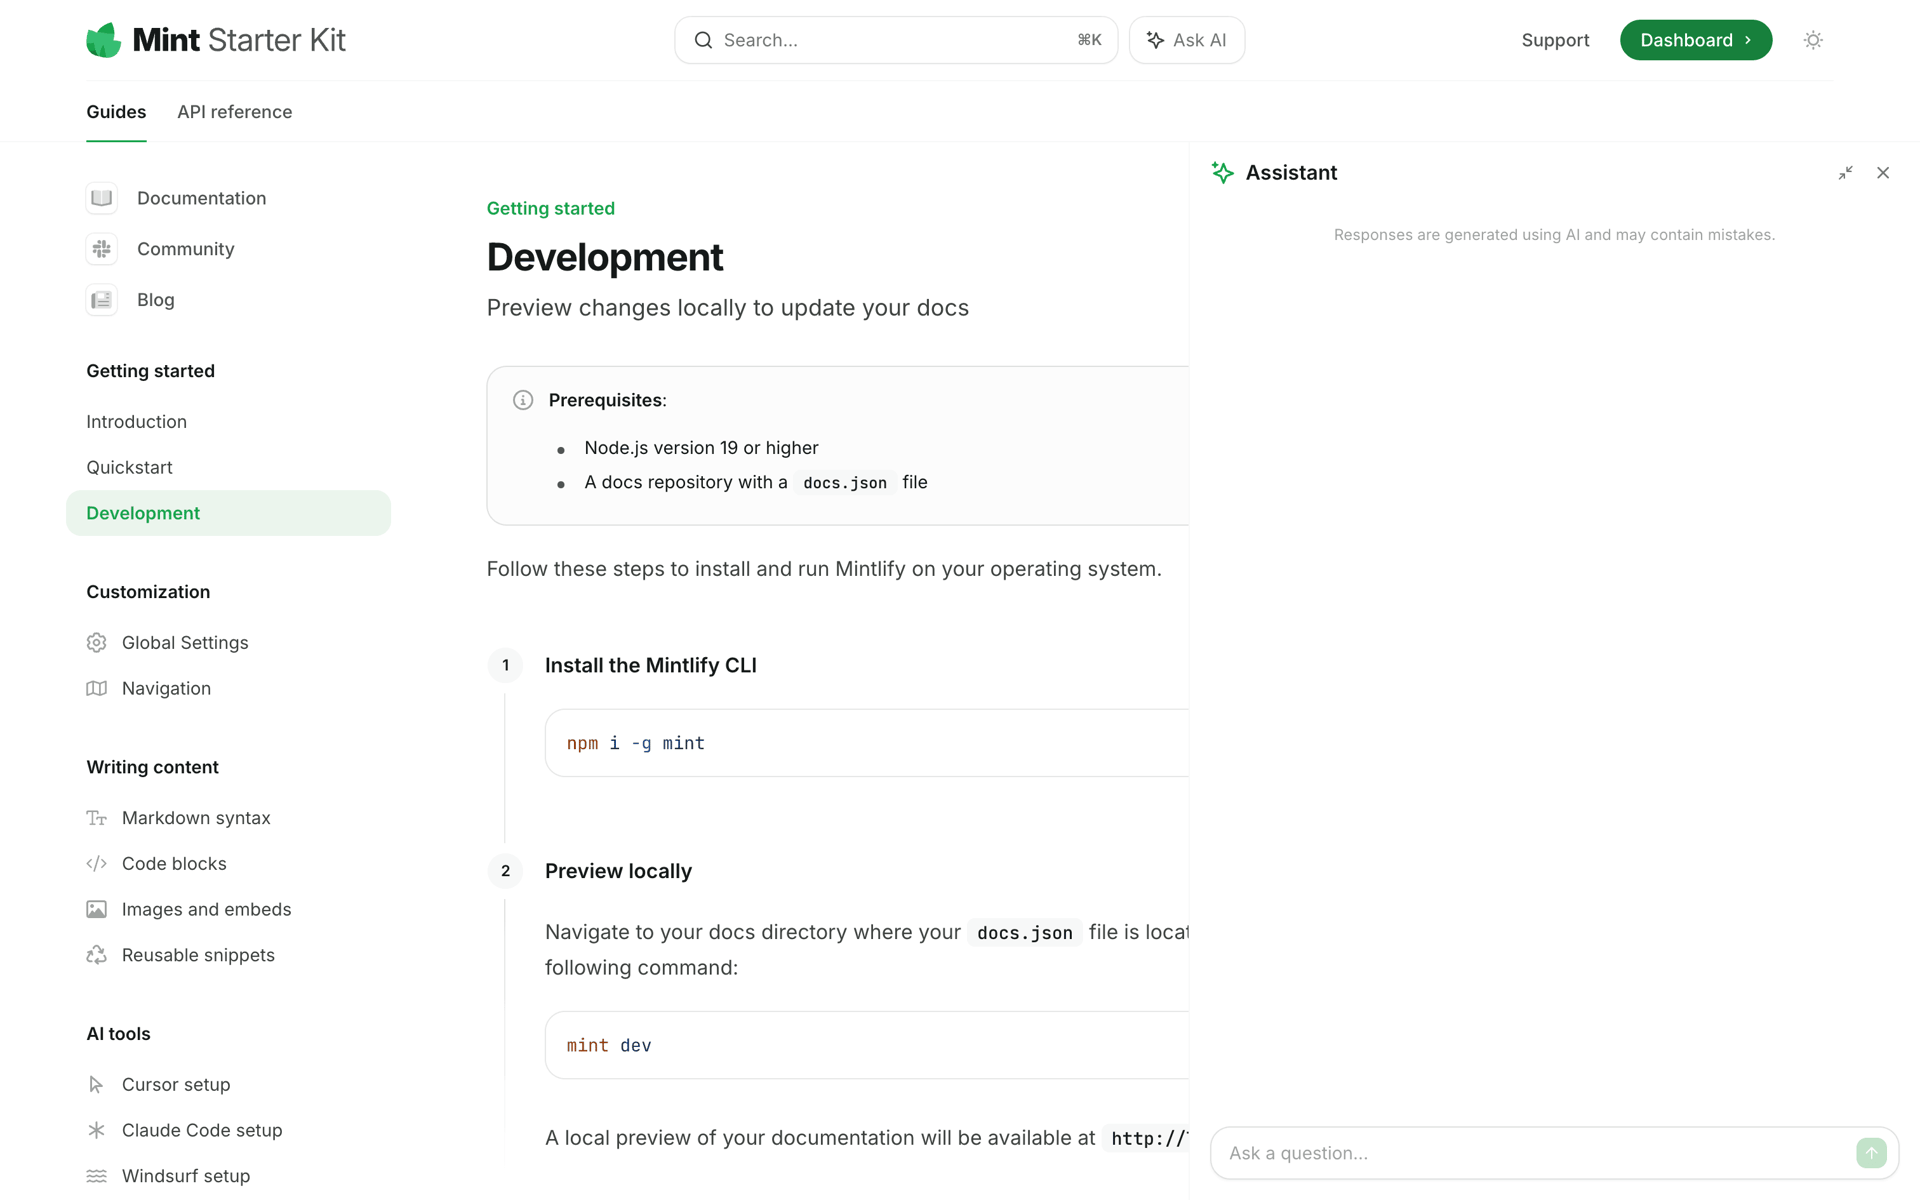The image size is (1920, 1200).
Task: Switch to the API reference tab
Action: point(235,112)
